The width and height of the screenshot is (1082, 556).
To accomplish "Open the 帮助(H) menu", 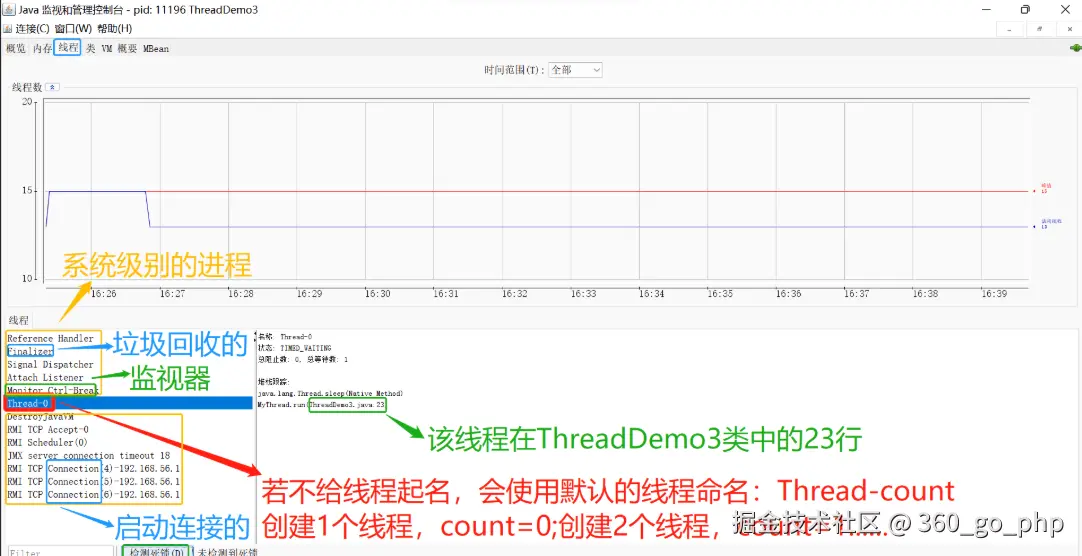I will (115, 29).
